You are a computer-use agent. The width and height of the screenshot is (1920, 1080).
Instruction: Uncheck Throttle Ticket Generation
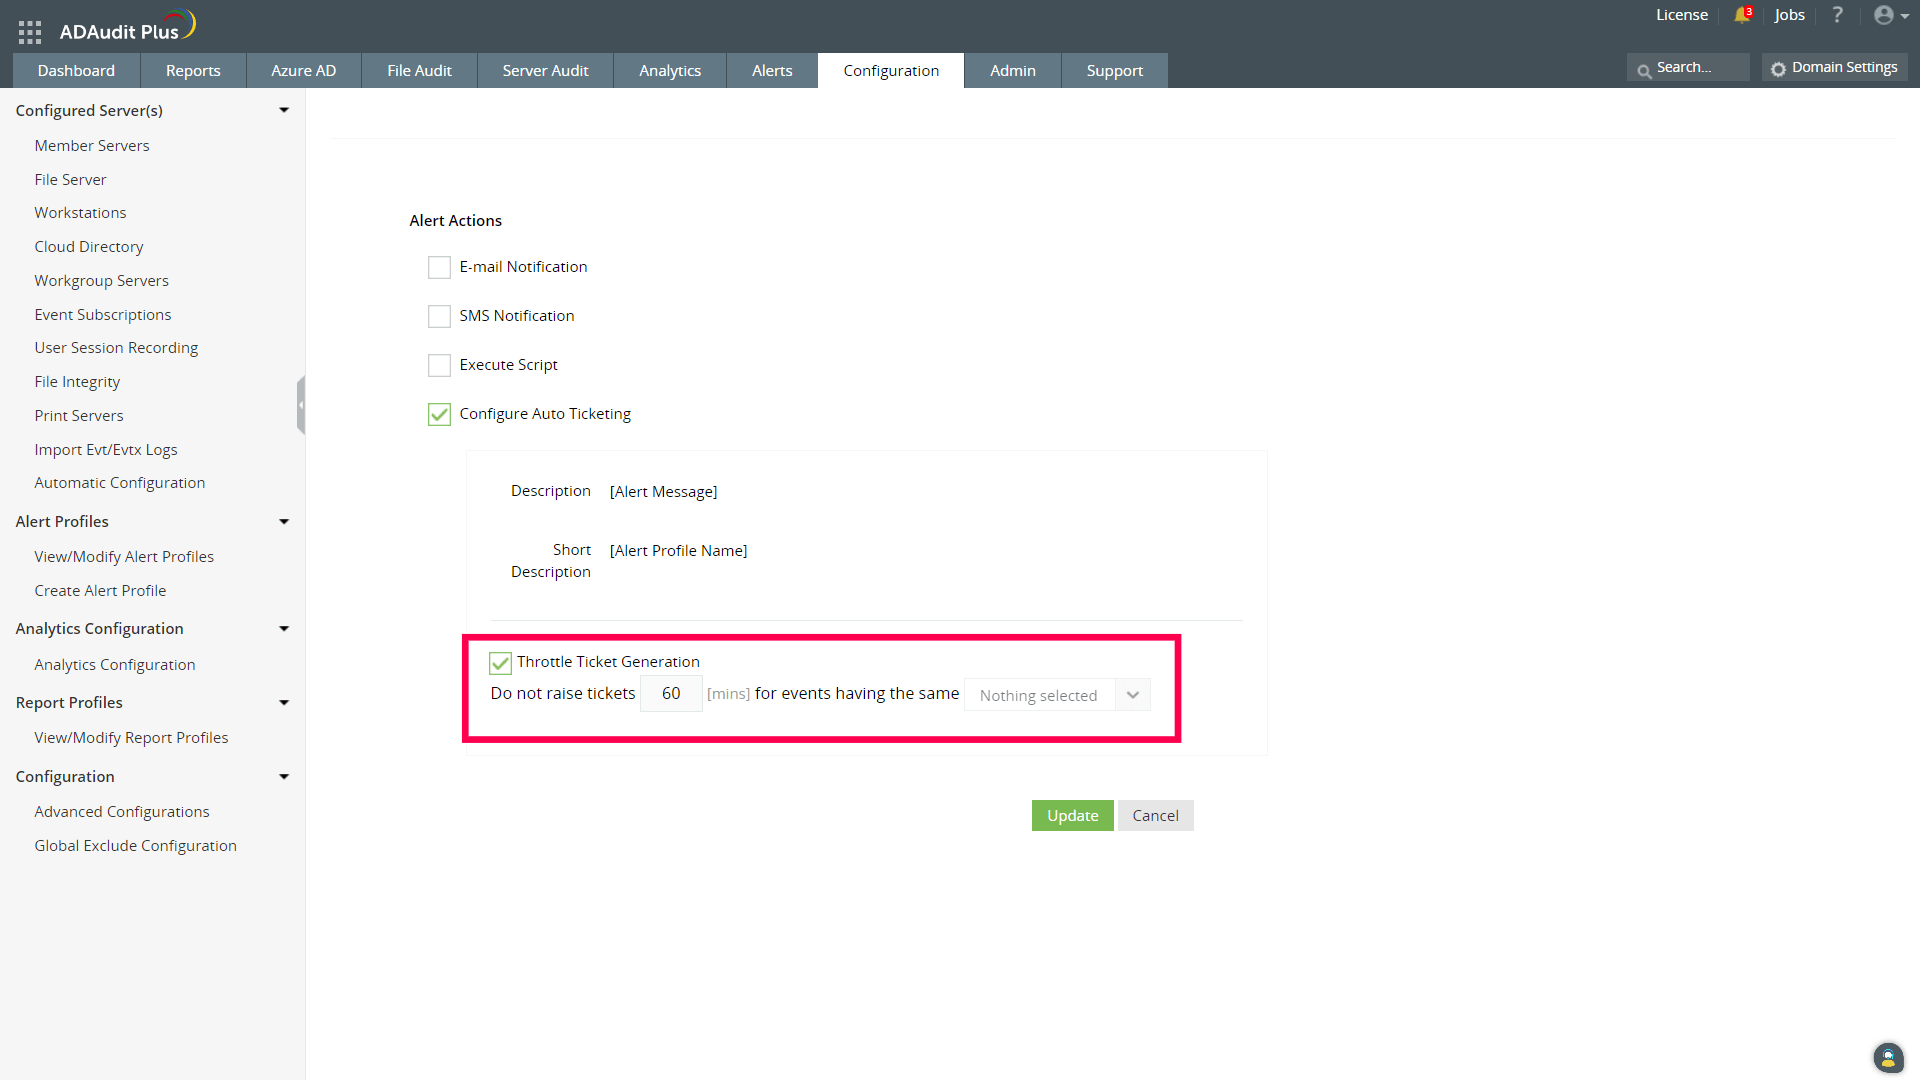pyautogui.click(x=500, y=662)
